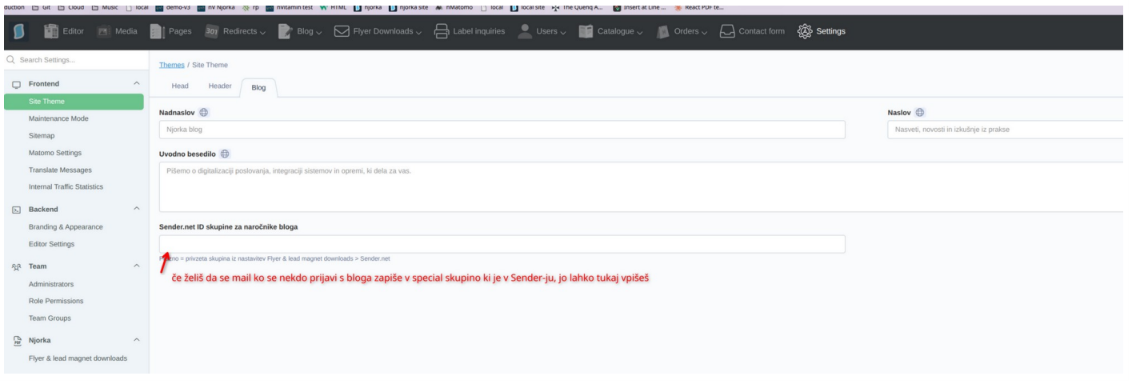Click the magnifier icon in Search Settings
This screenshot has height=381, width=1129.
point(10,60)
